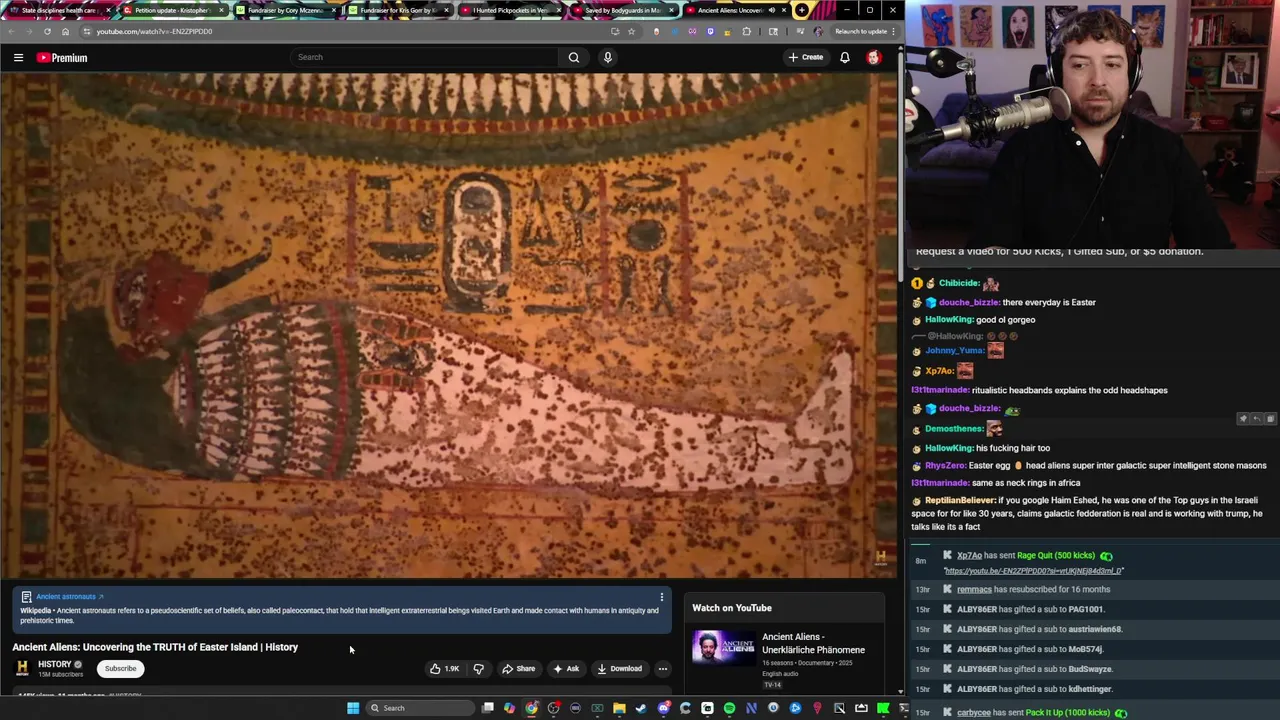Open HISTORY channel name link

point(55,664)
